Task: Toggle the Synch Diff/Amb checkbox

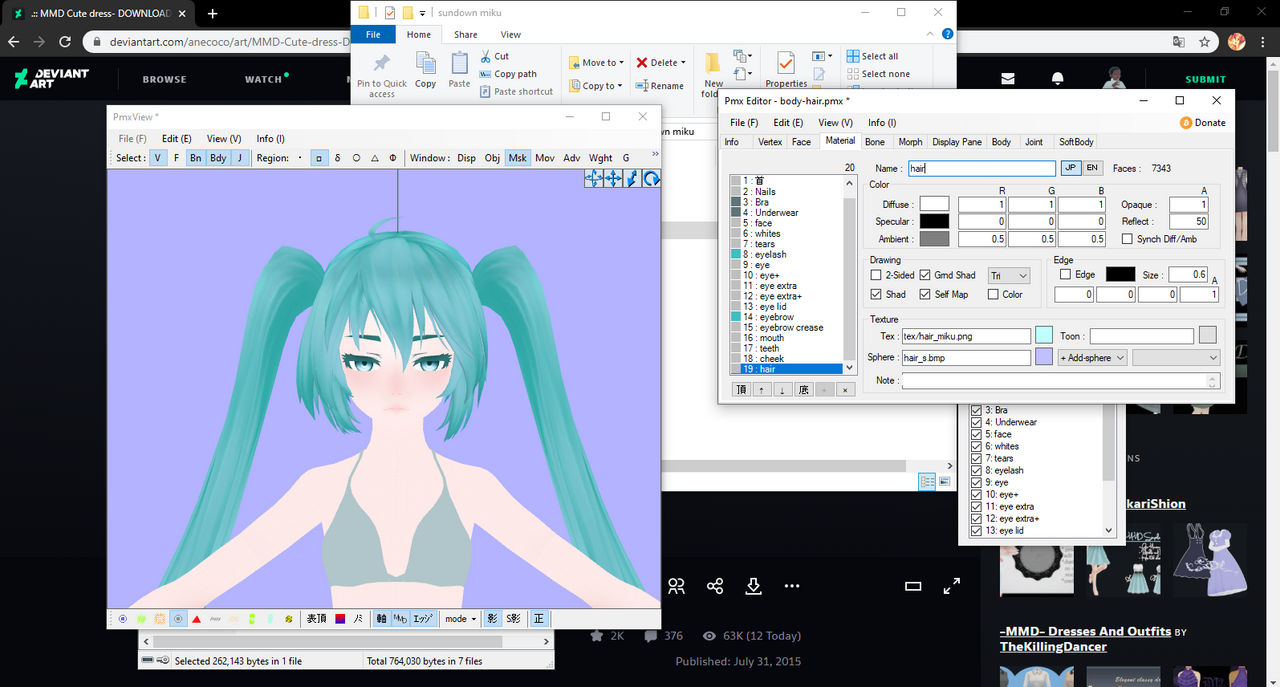Action: (x=1127, y=239)
